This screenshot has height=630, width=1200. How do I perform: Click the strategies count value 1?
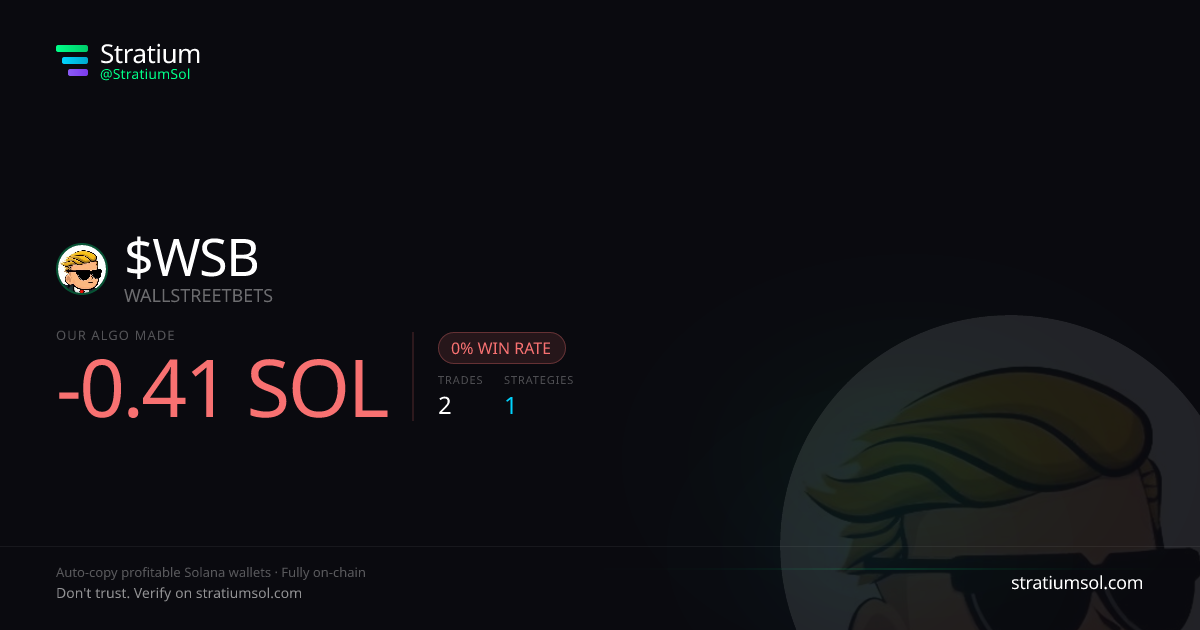point(510,406)
